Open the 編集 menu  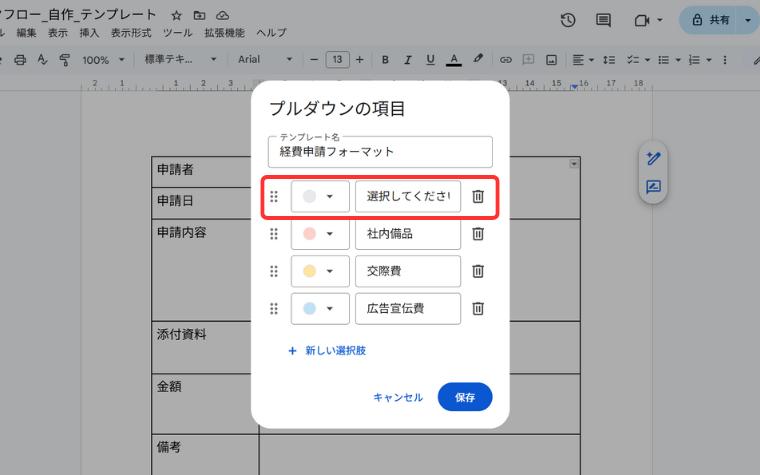click(26, 33)
